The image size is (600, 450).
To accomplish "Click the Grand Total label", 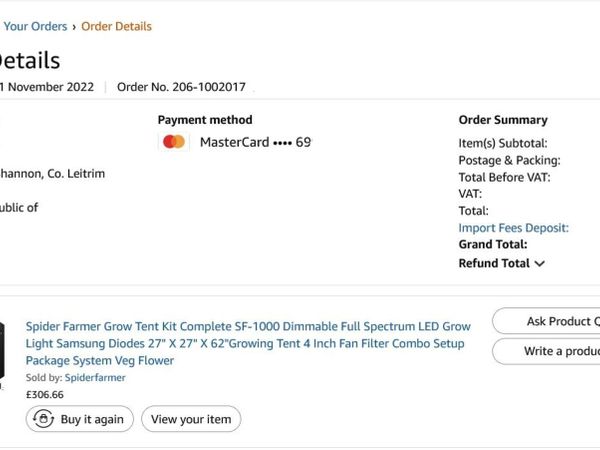I will 492,244.
